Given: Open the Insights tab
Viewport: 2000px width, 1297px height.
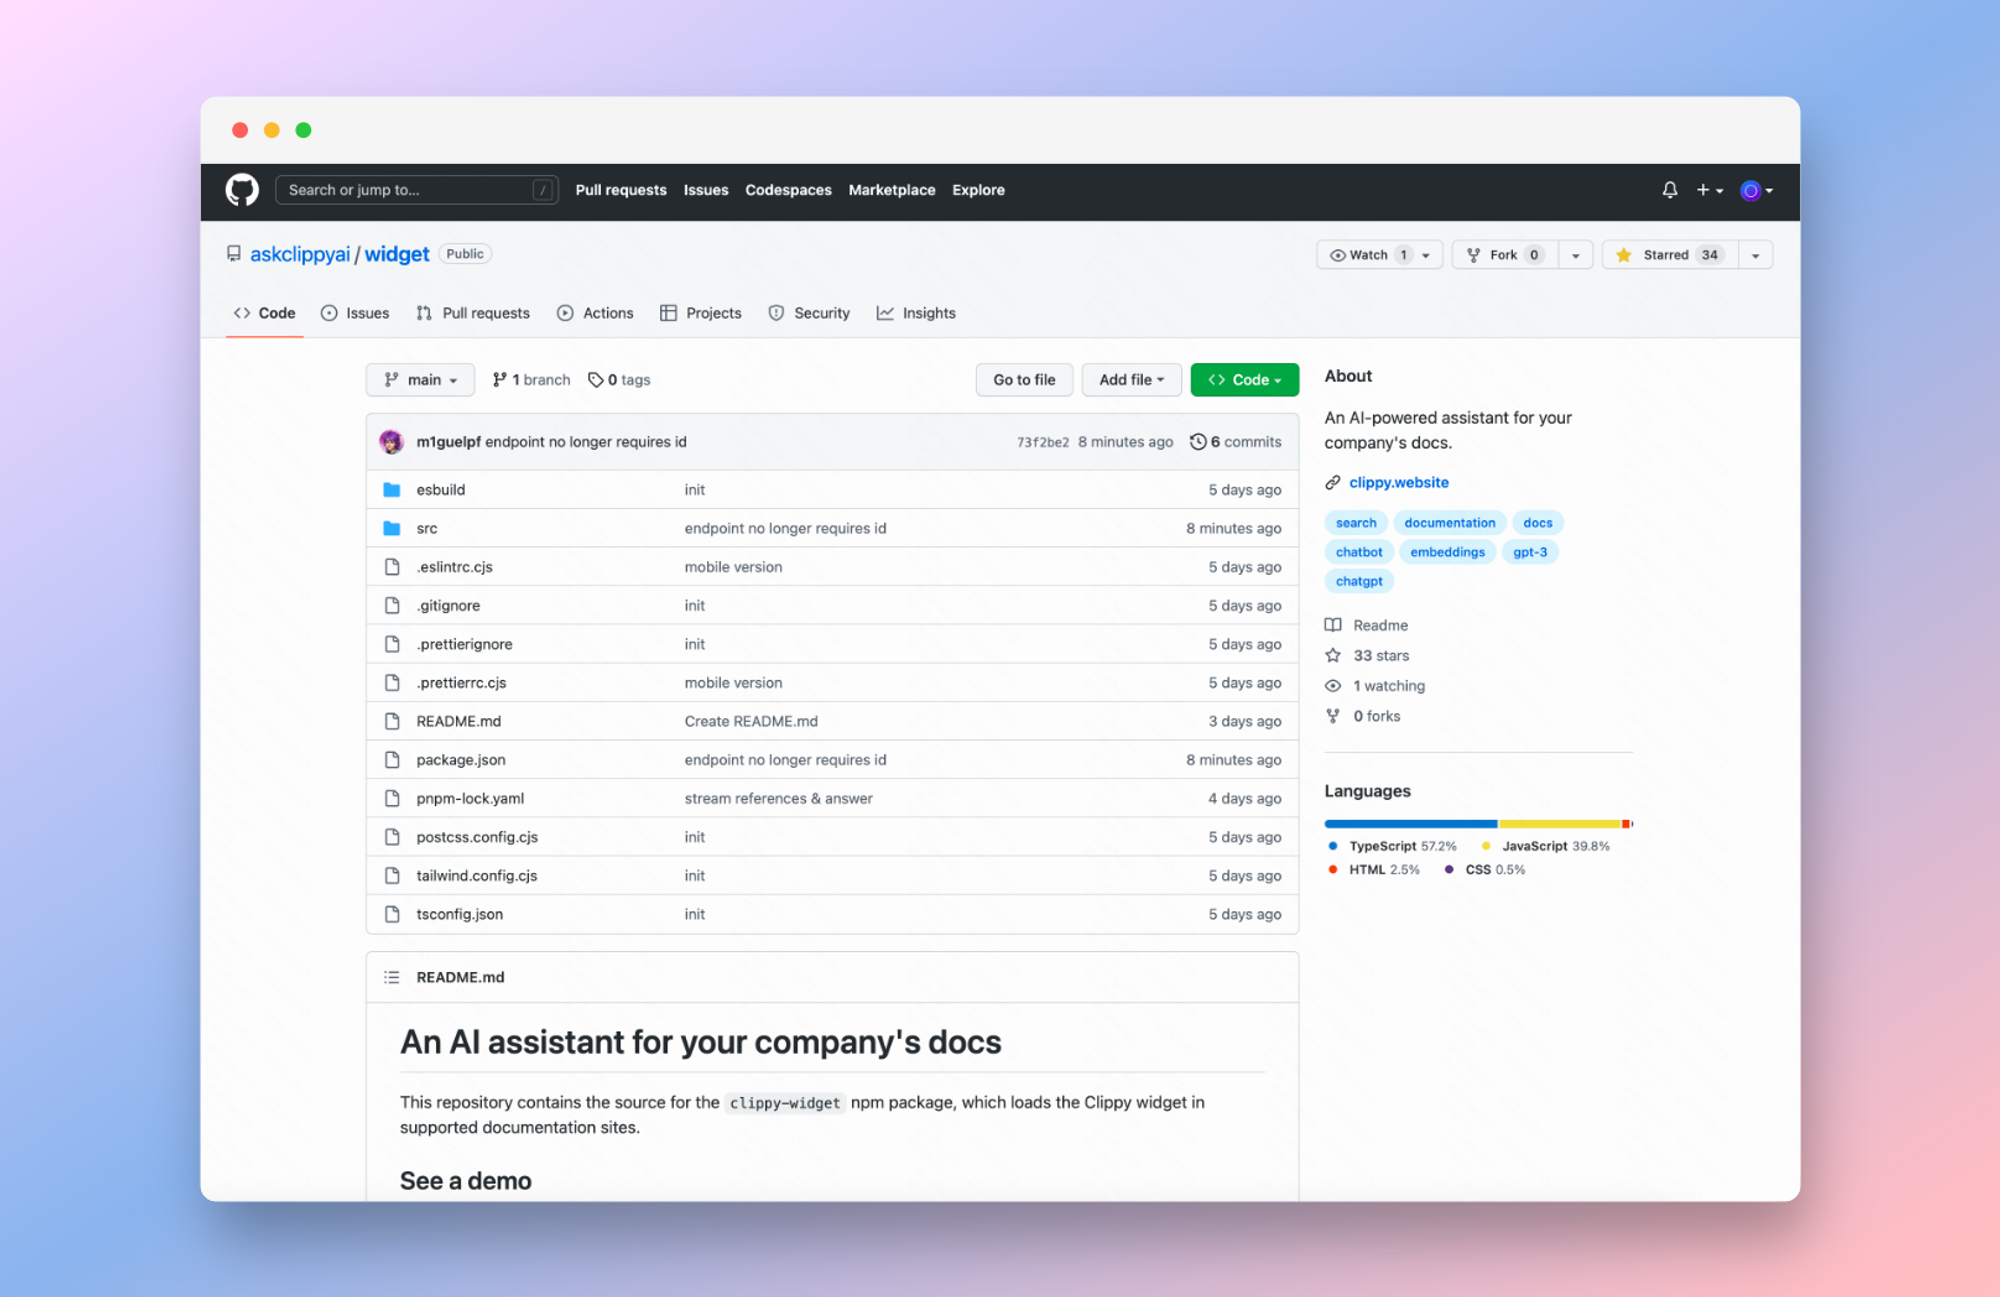Looking at the screenshot, I should tap(916, 313).
